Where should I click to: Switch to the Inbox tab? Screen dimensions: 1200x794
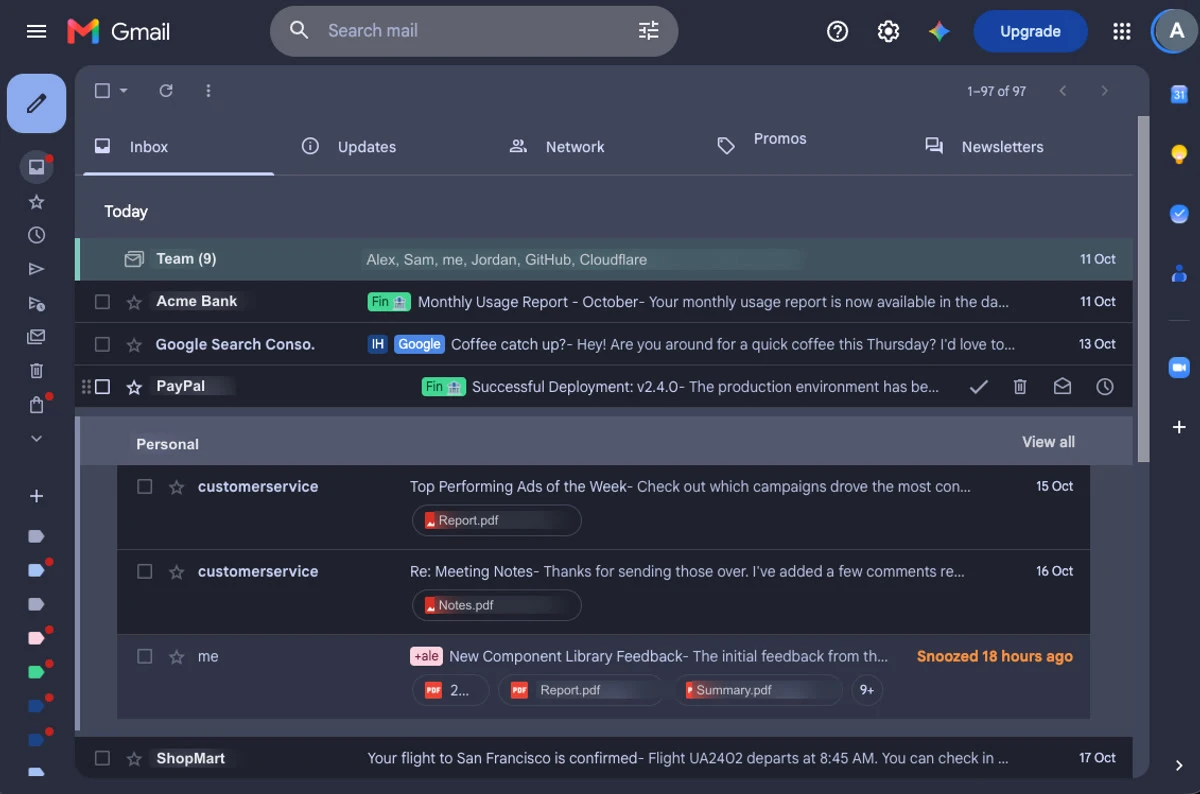click(x=178, y=147)
